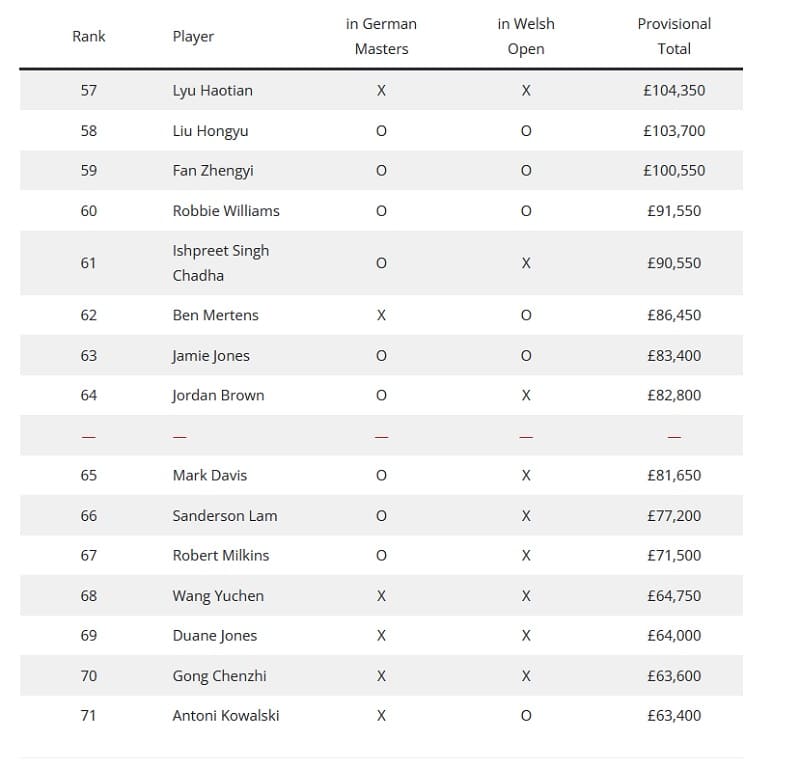Click Gong Chenzhi's name

(x=219, y=675)
